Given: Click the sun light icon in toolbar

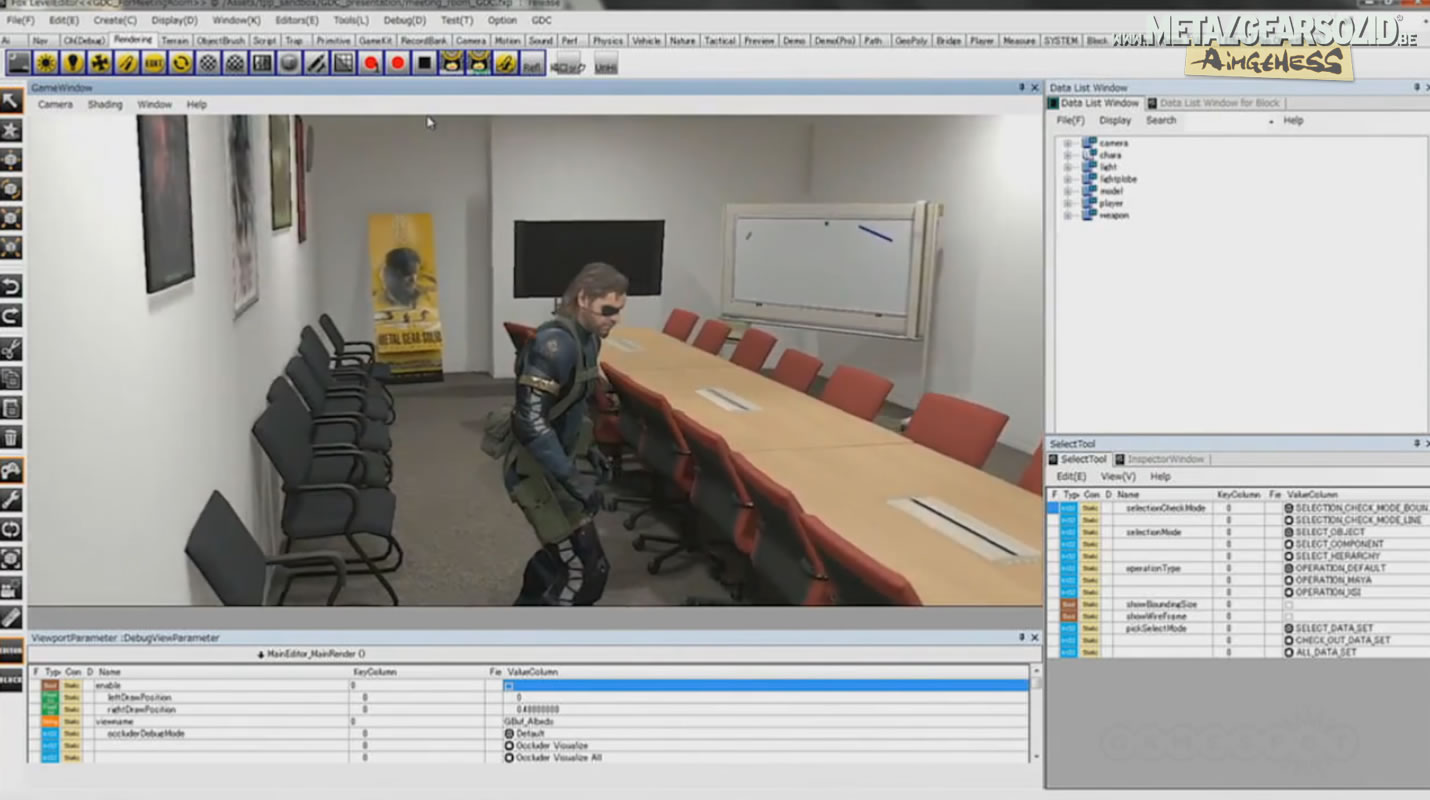Looking at the screenshot, I should pos(46,63).
